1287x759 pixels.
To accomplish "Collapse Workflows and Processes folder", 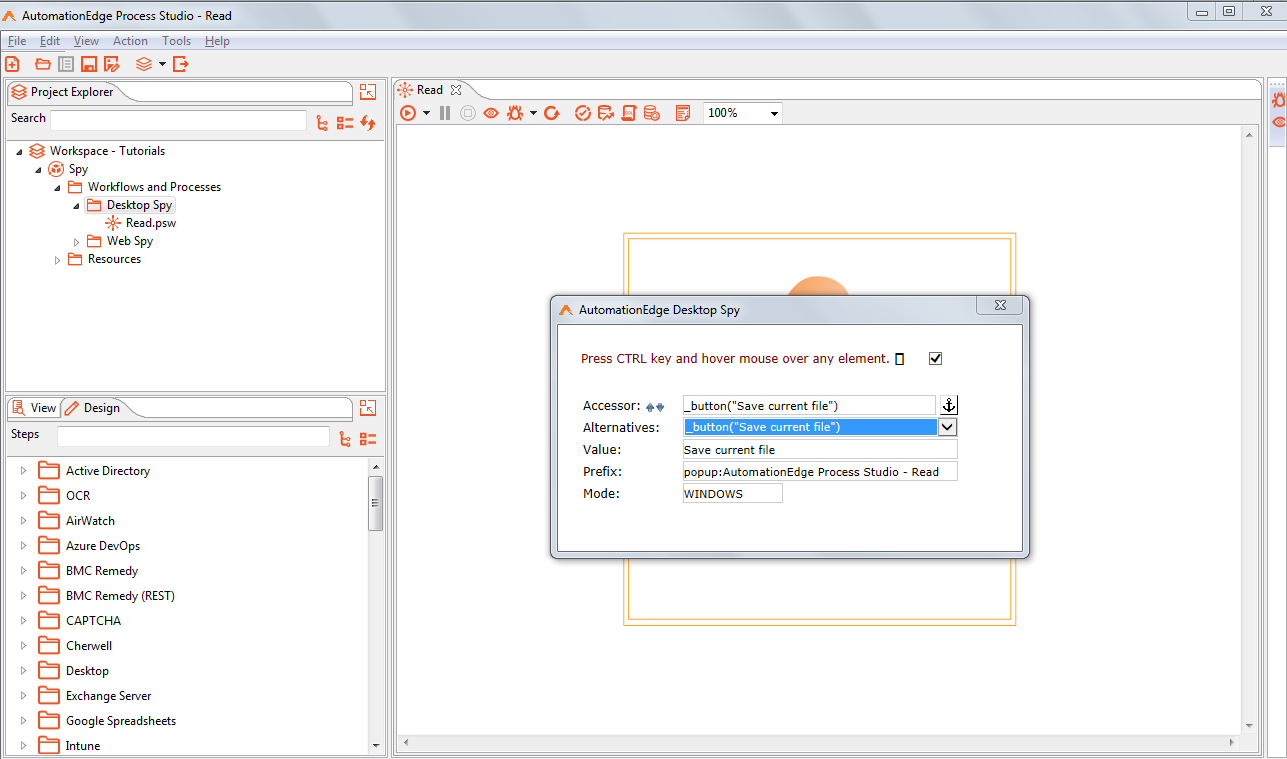I will click(57, 187).
